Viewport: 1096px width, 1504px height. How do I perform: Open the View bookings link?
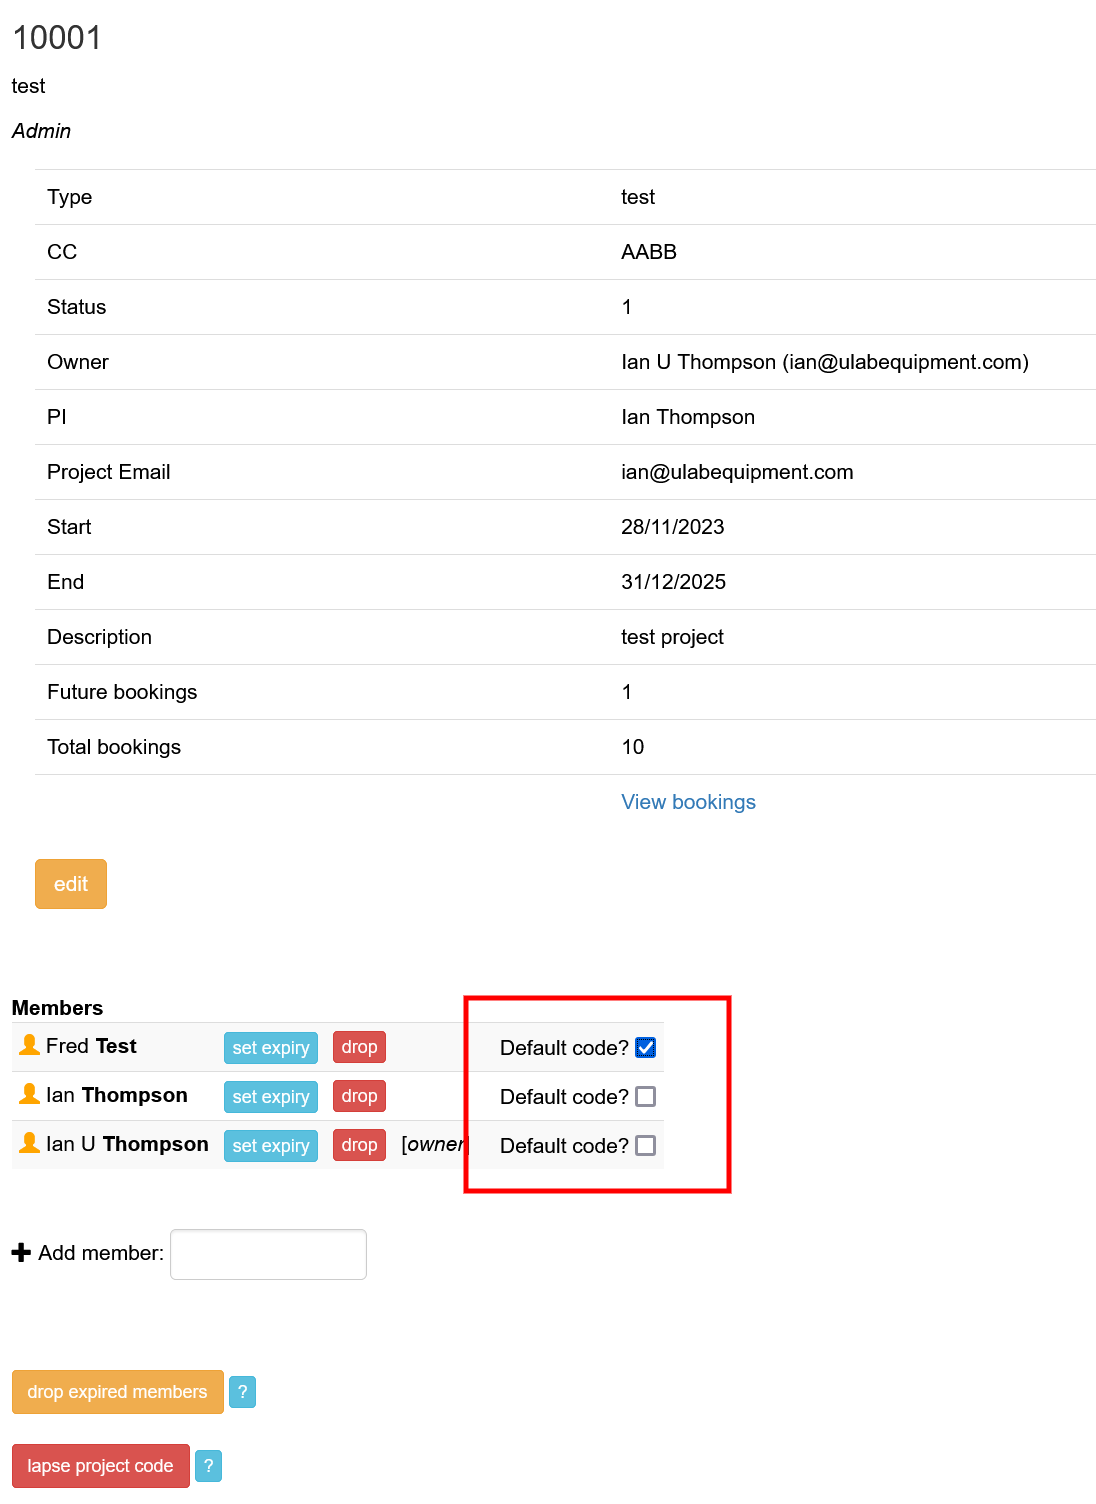688,801
